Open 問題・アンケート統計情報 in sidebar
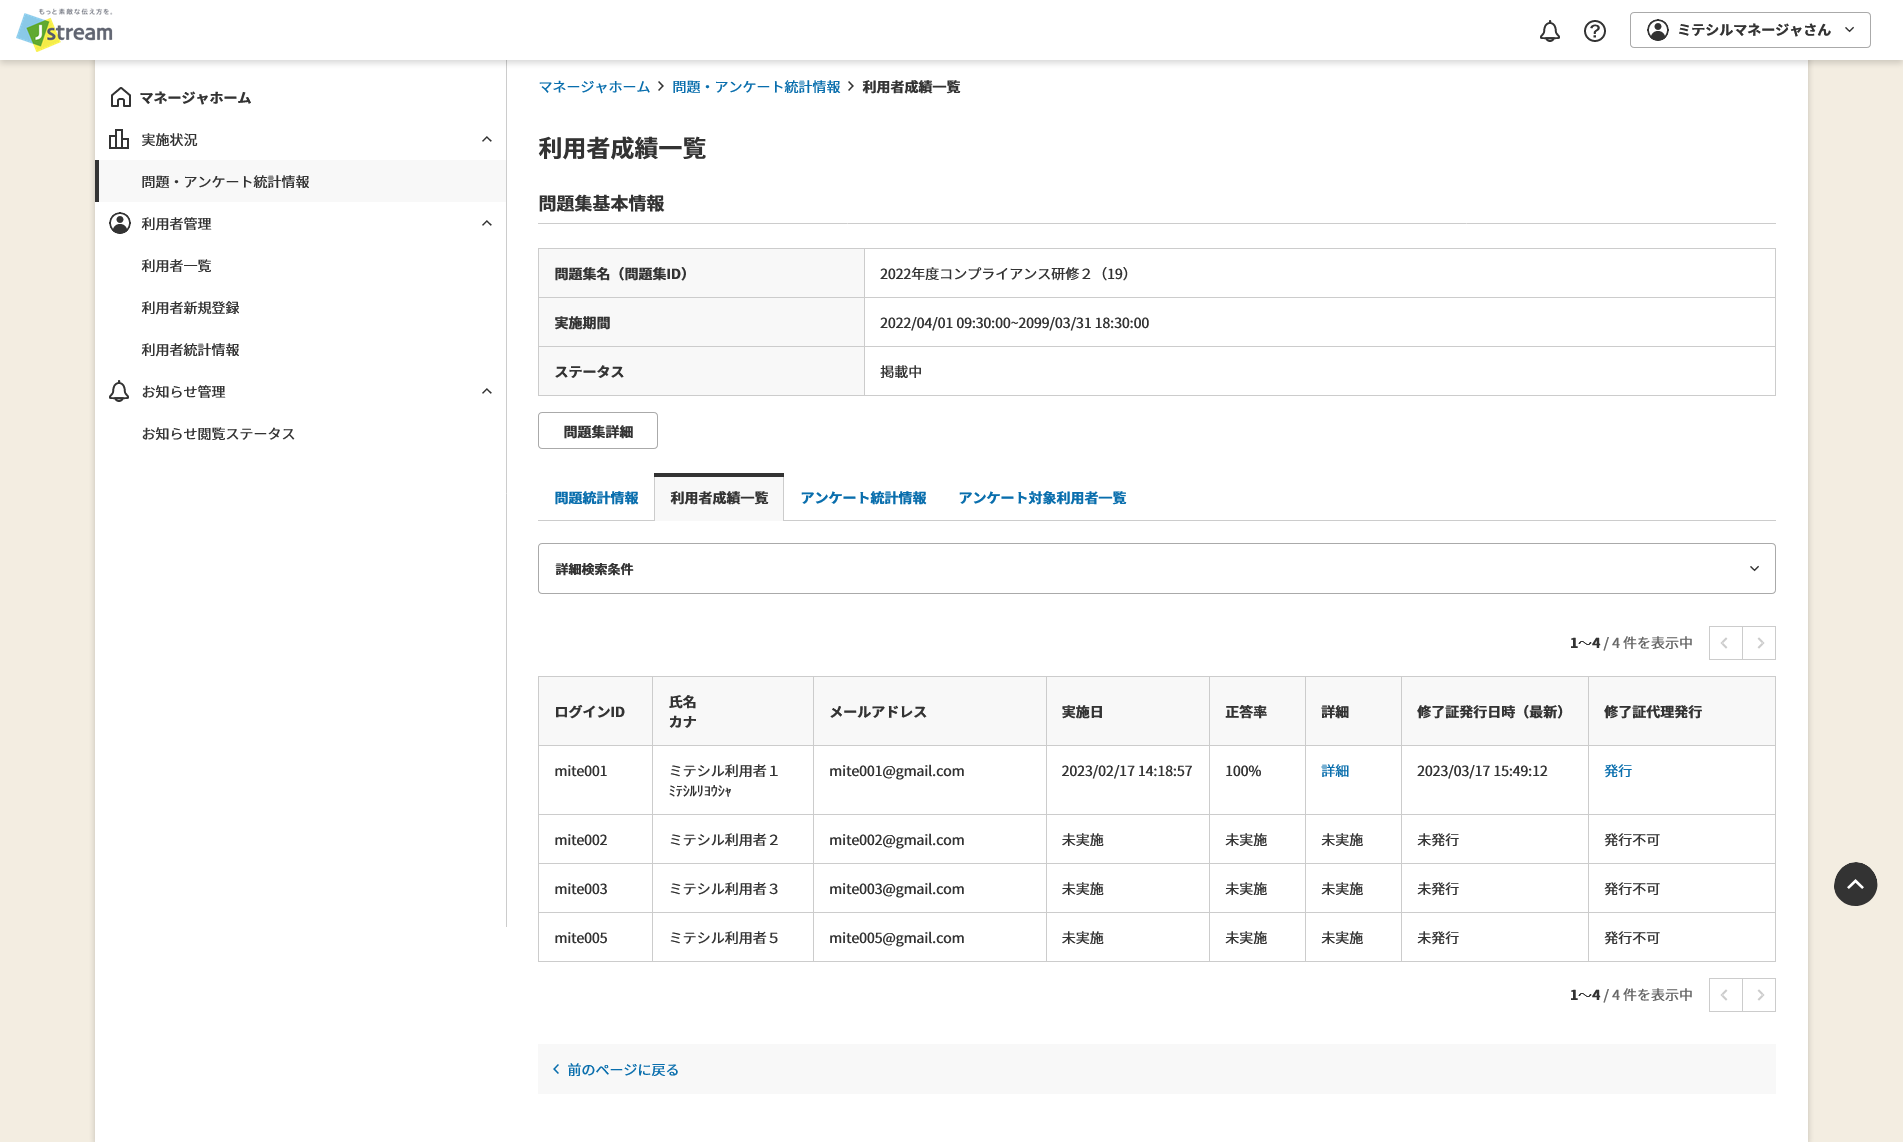The width and height of the screenshot is (1903, 1142). (300, 181)
